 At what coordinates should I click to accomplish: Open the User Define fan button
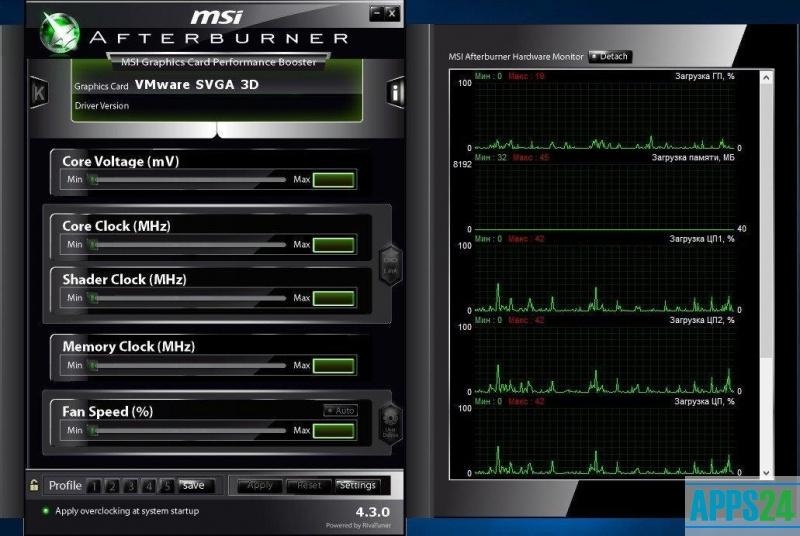pos(390,423)
